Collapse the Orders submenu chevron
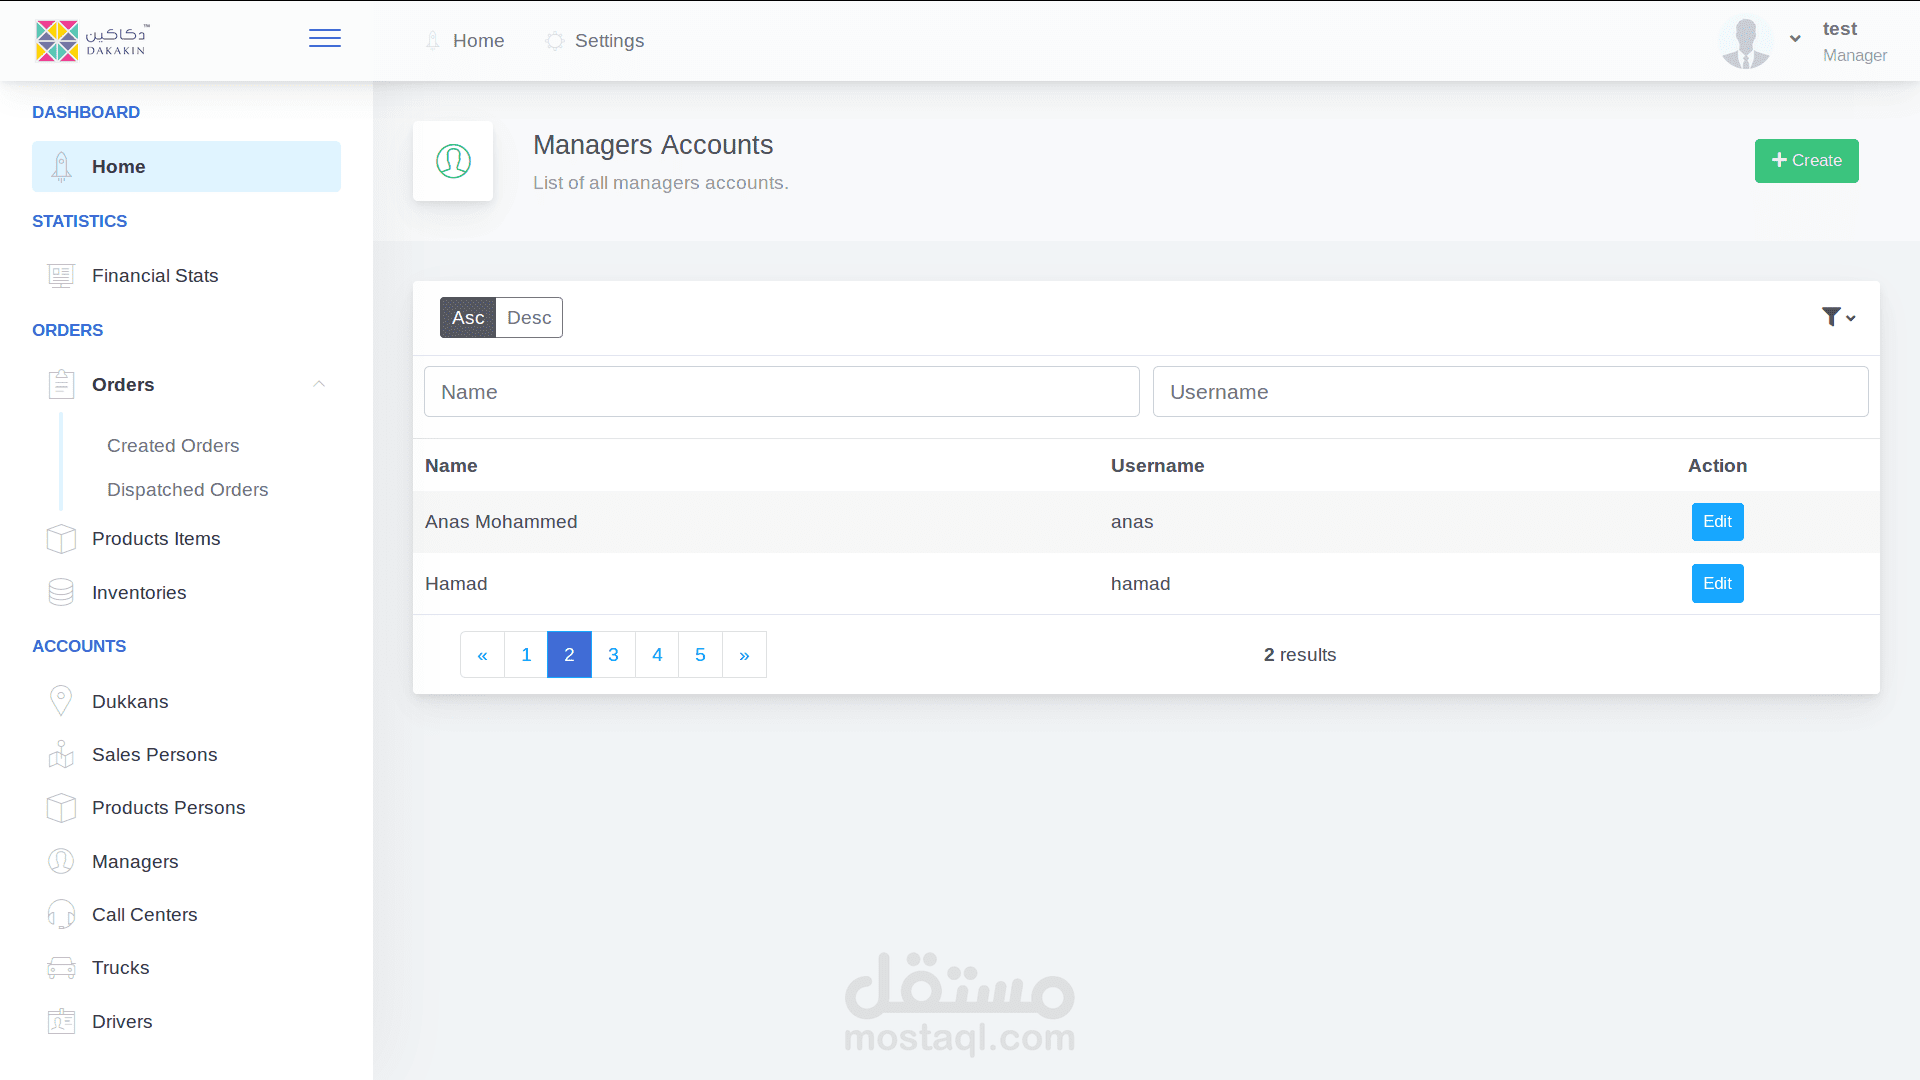 click(x=319, y=384)
